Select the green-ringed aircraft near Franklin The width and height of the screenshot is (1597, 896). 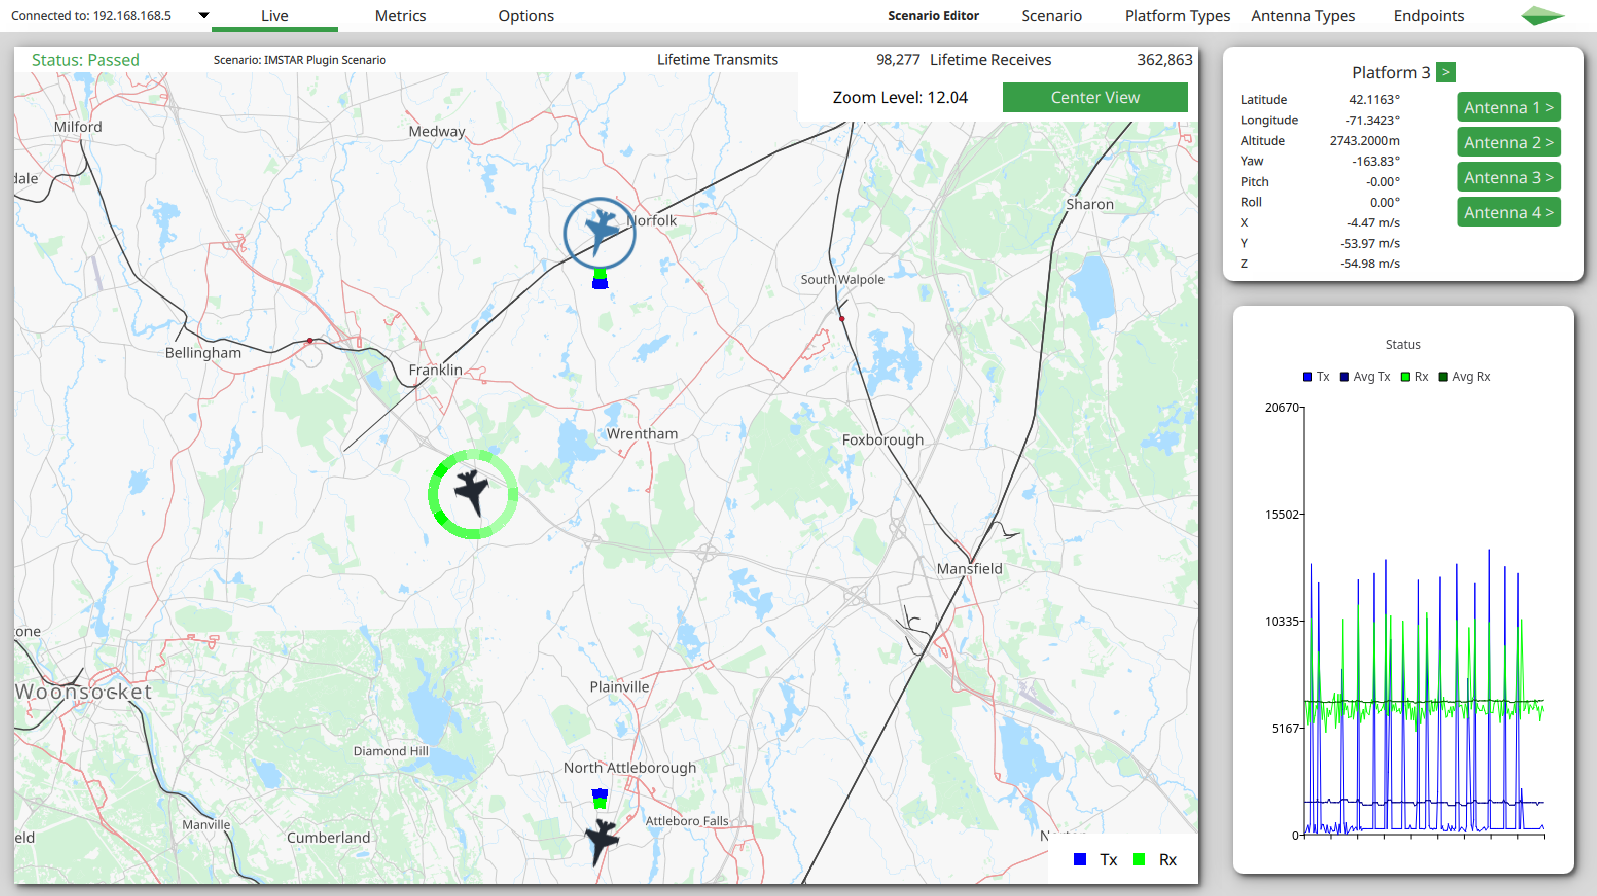[472, 493]
